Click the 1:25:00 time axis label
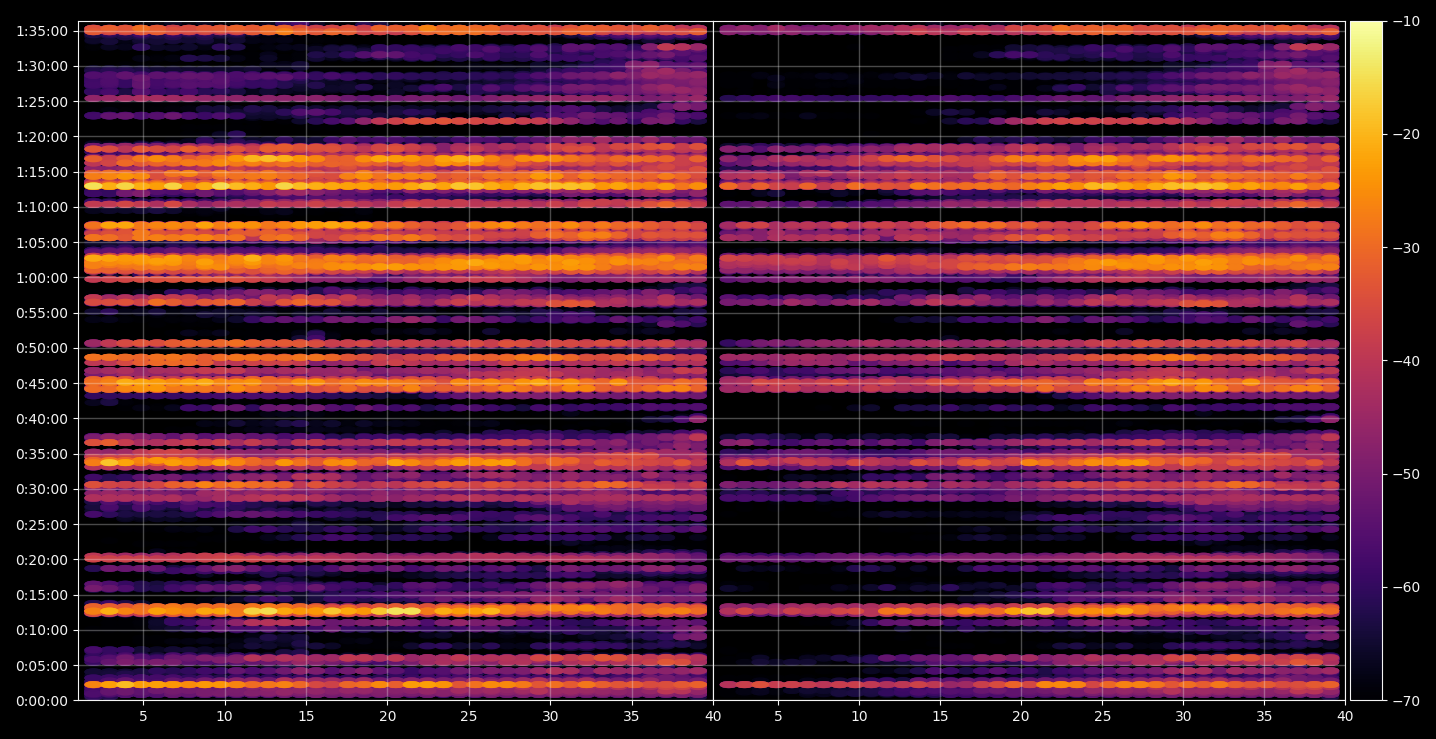This screenshot has width=1436, height=739. (42, 102)
